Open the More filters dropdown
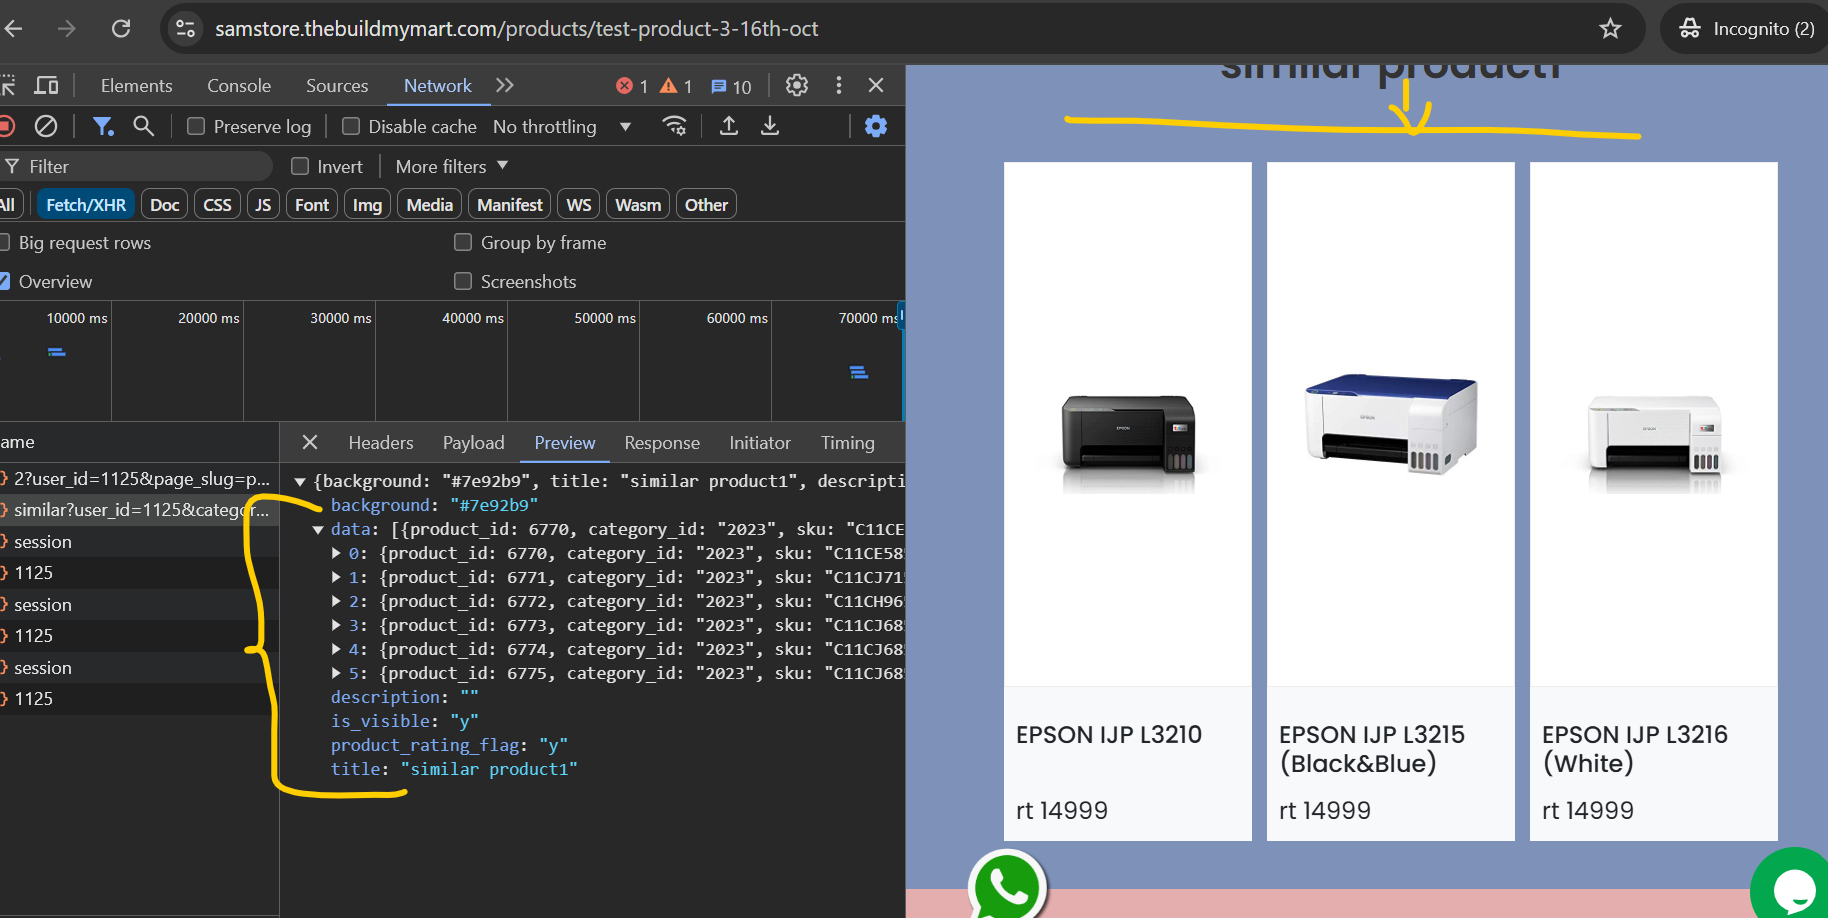Viewport: 1828px width, 918px height. click(x=452, y=166)
